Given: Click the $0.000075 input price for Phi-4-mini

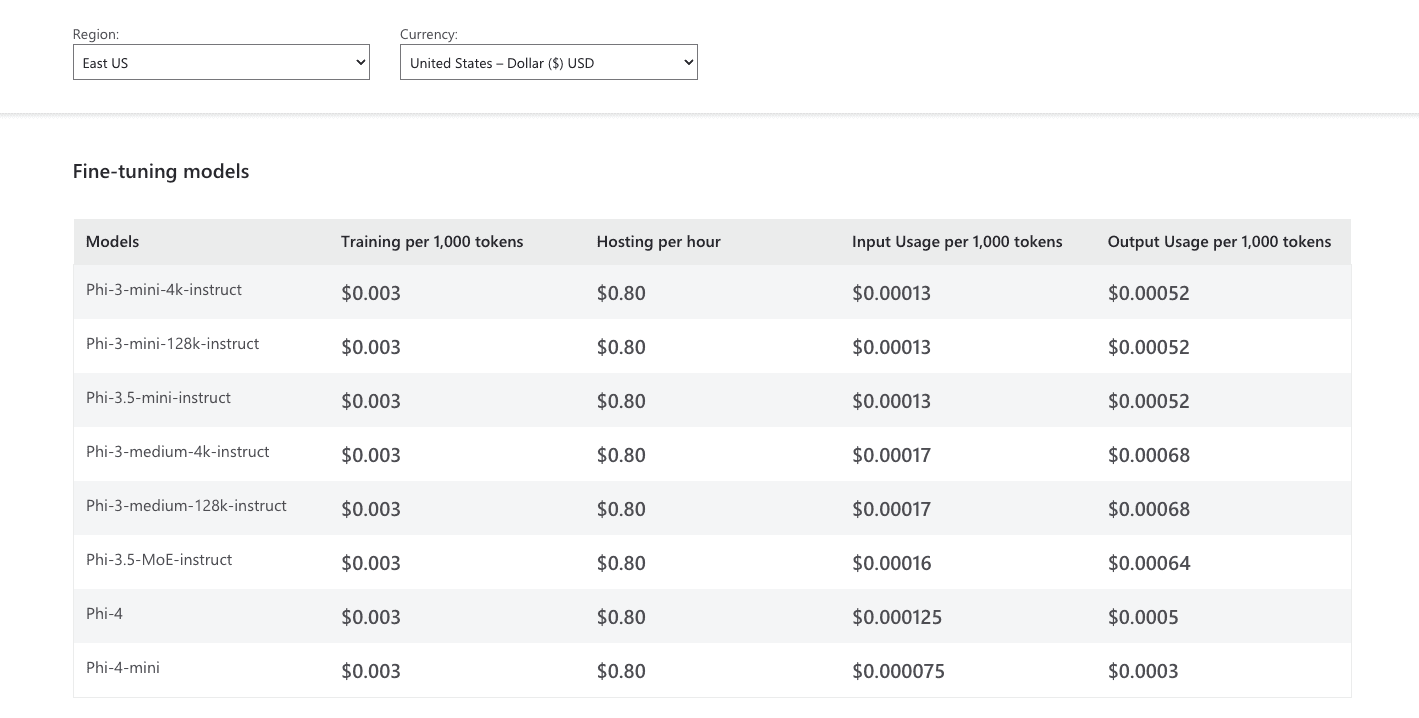Looking at the screenshot, I should (x=898, y=671).
